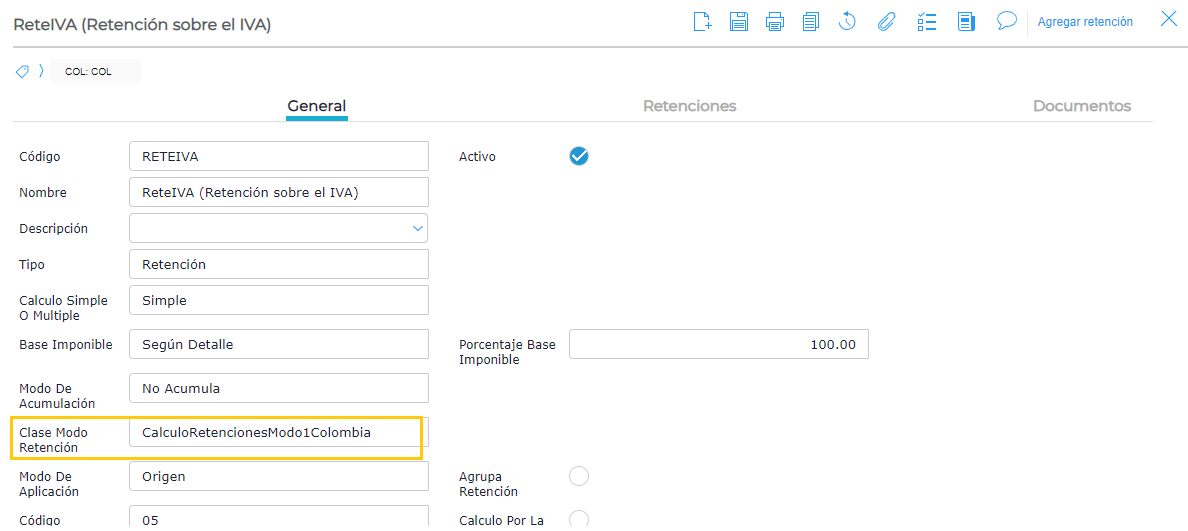Click the printer icon
The width and height of the screenshot is (1188, 531).
coord(775,22)
